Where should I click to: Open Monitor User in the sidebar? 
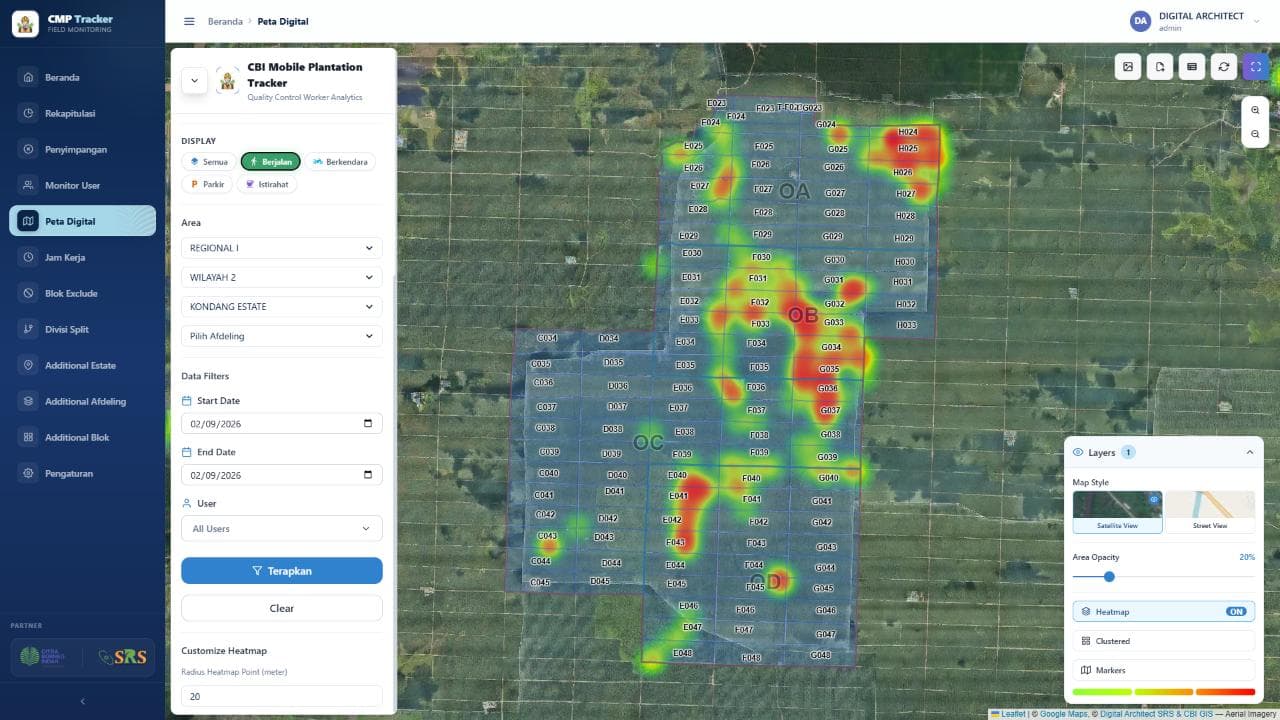[x=82, y=185]
